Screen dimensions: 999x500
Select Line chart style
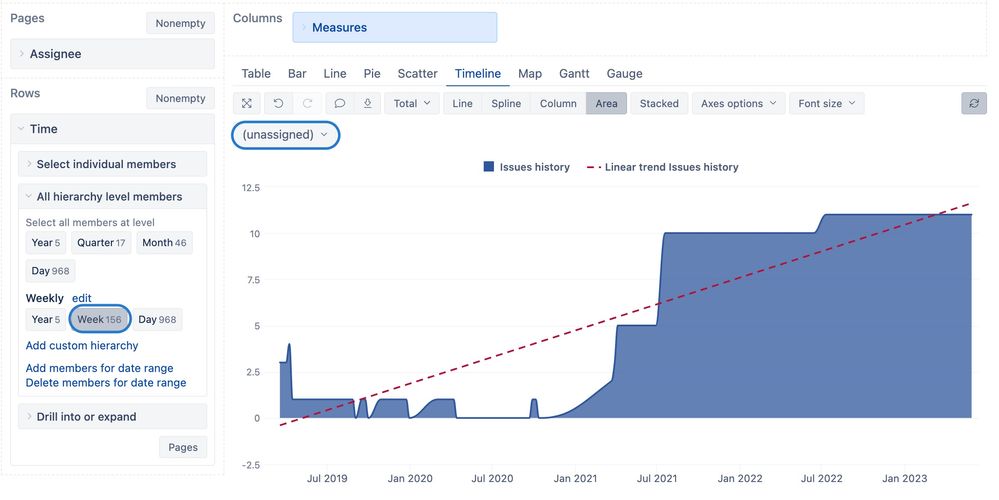(x=463, y=103)
